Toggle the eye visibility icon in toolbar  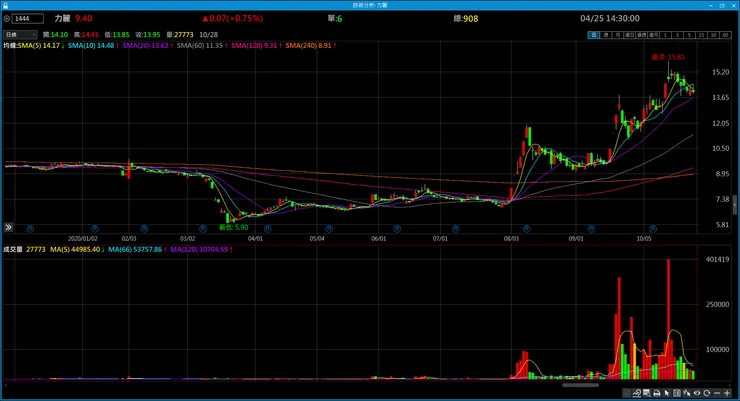[x=697, y=393]
